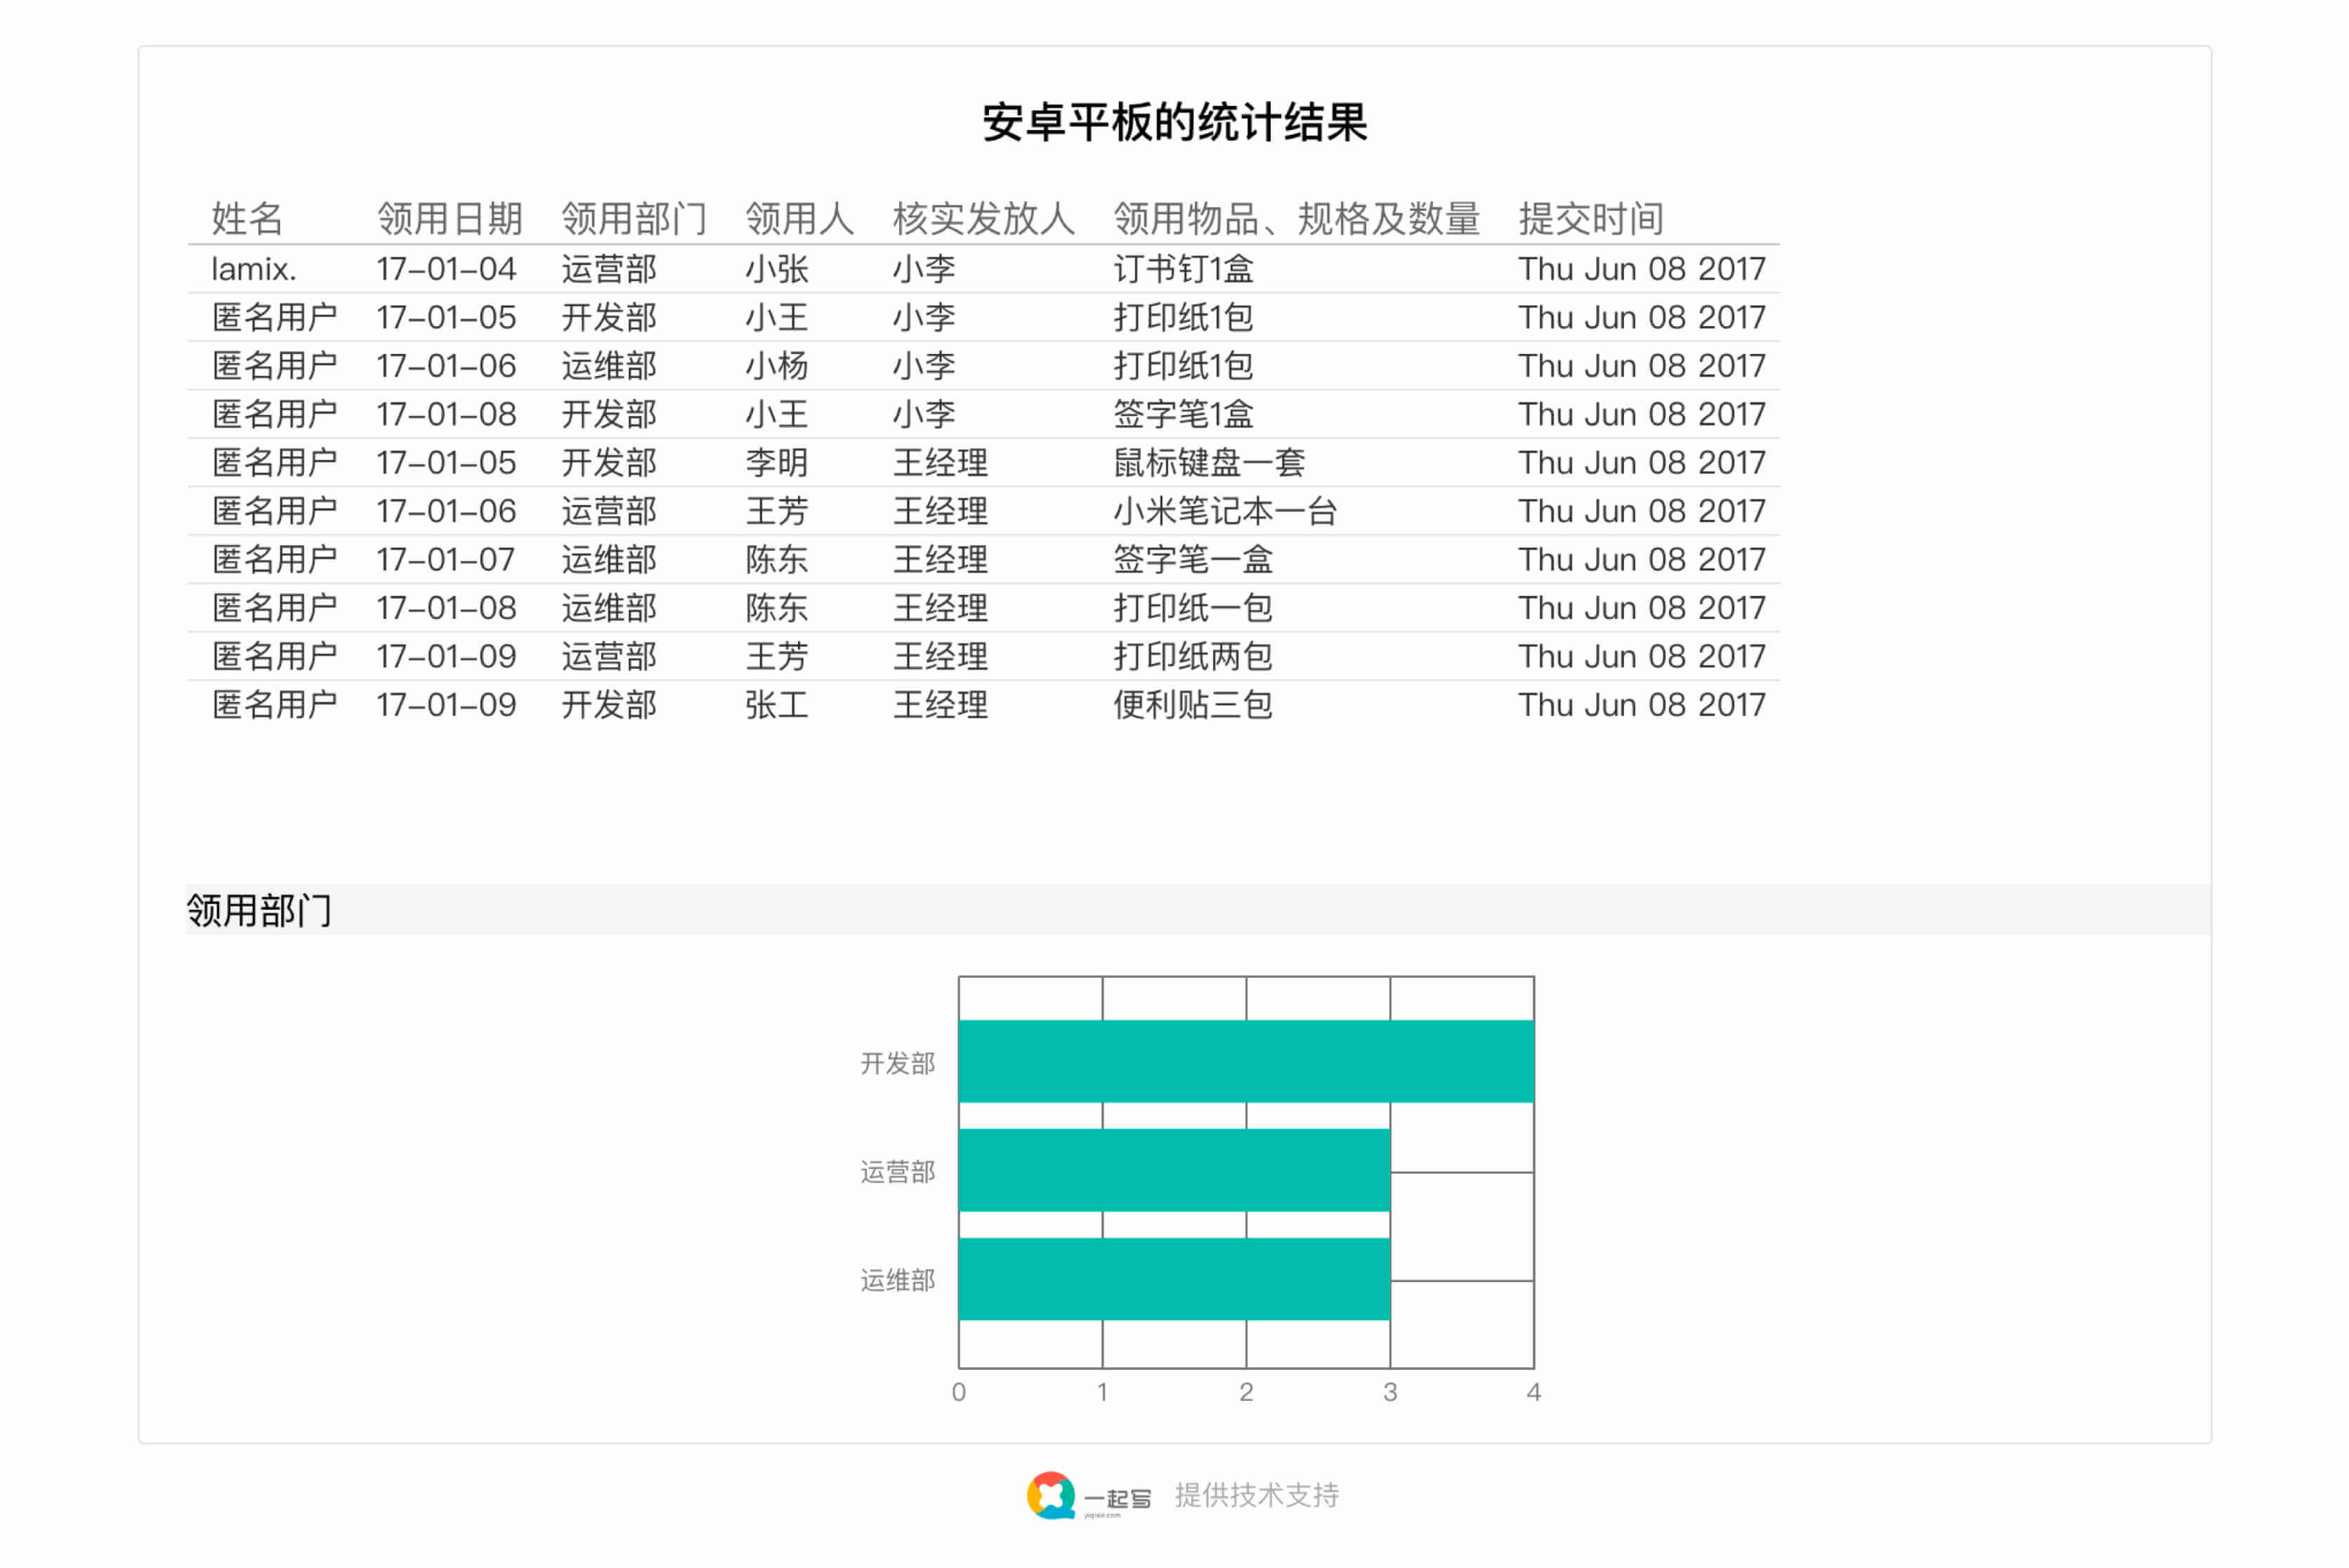Click the 领用部门 table column header
This screenshot has width=2349, height=1568.
click(634, 218)
